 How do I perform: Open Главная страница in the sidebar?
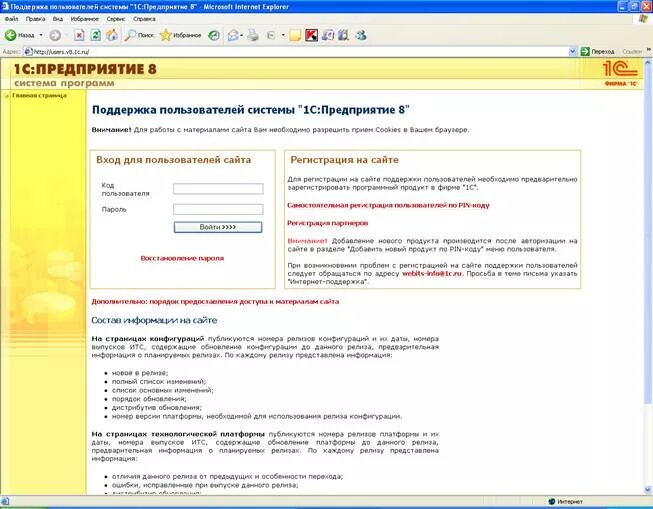tap(39, 95)
